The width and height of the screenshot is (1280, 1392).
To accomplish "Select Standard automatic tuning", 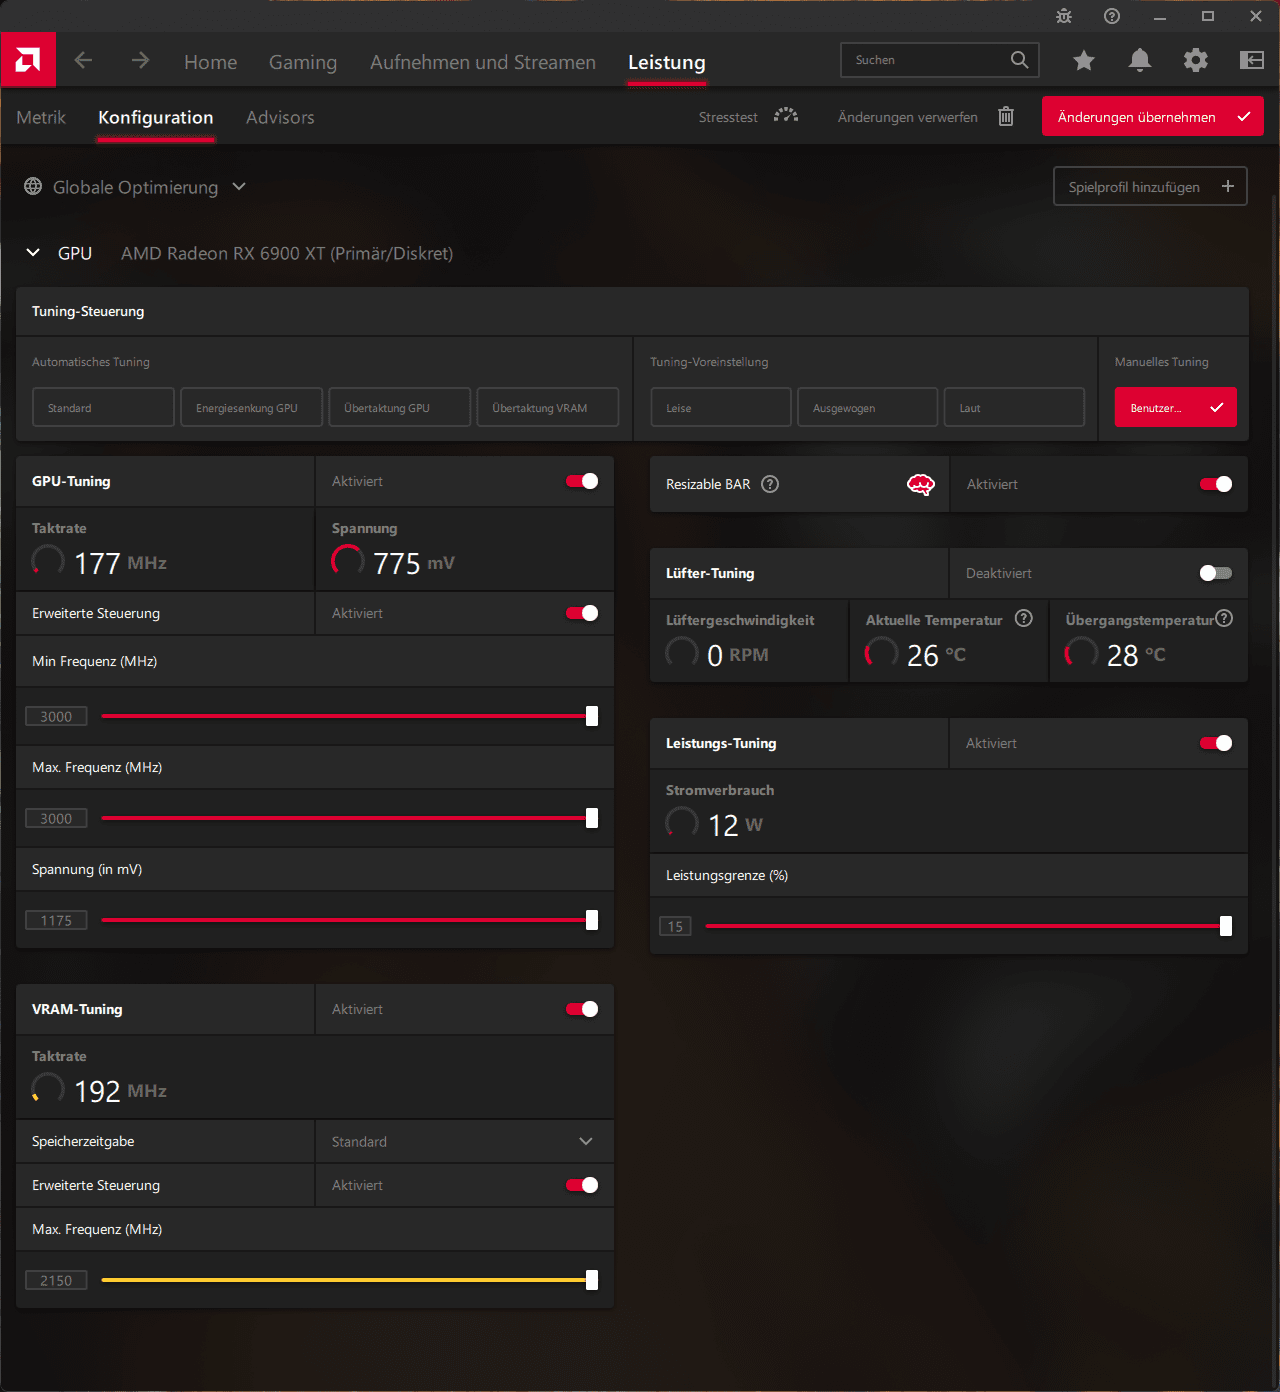I will point(103,407).
